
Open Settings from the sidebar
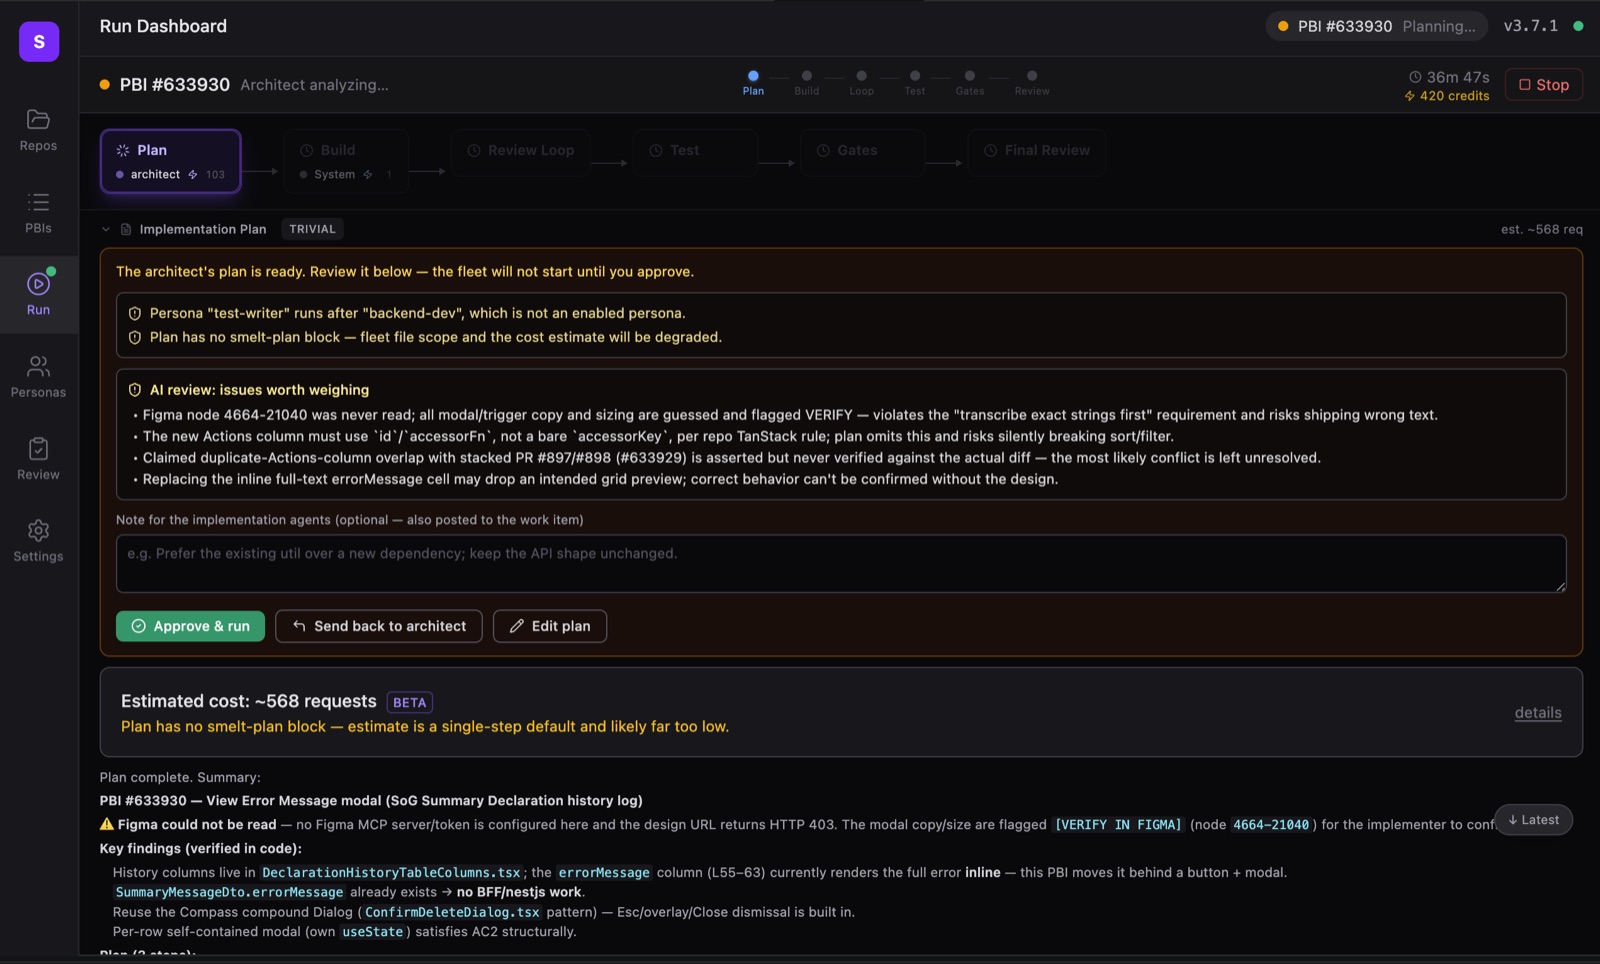pyautogui.click(x=38, y=541)
